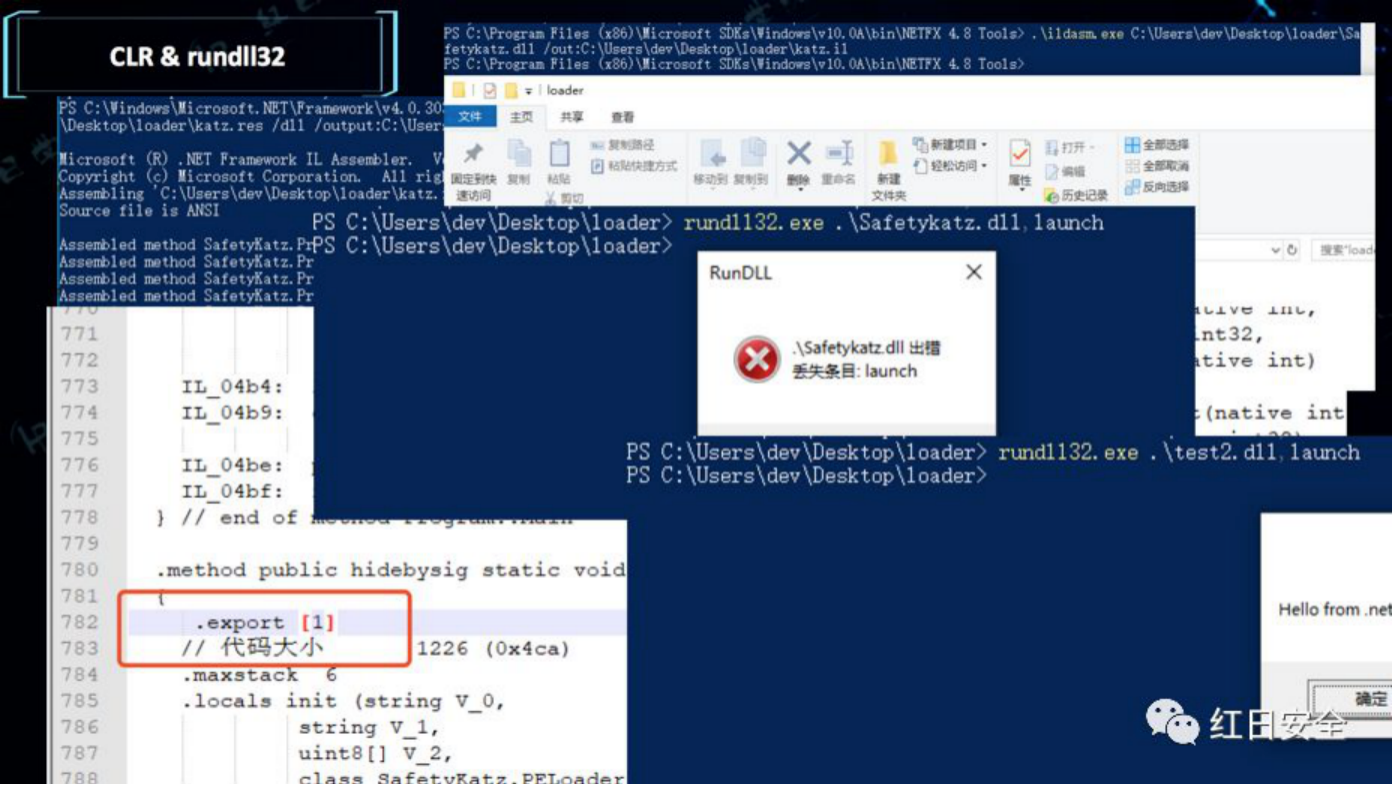This screenshot has width=1392, height=786.
Task: Open the Open (打开) dropdown in ribbon
Action: tap(1070, 148)
